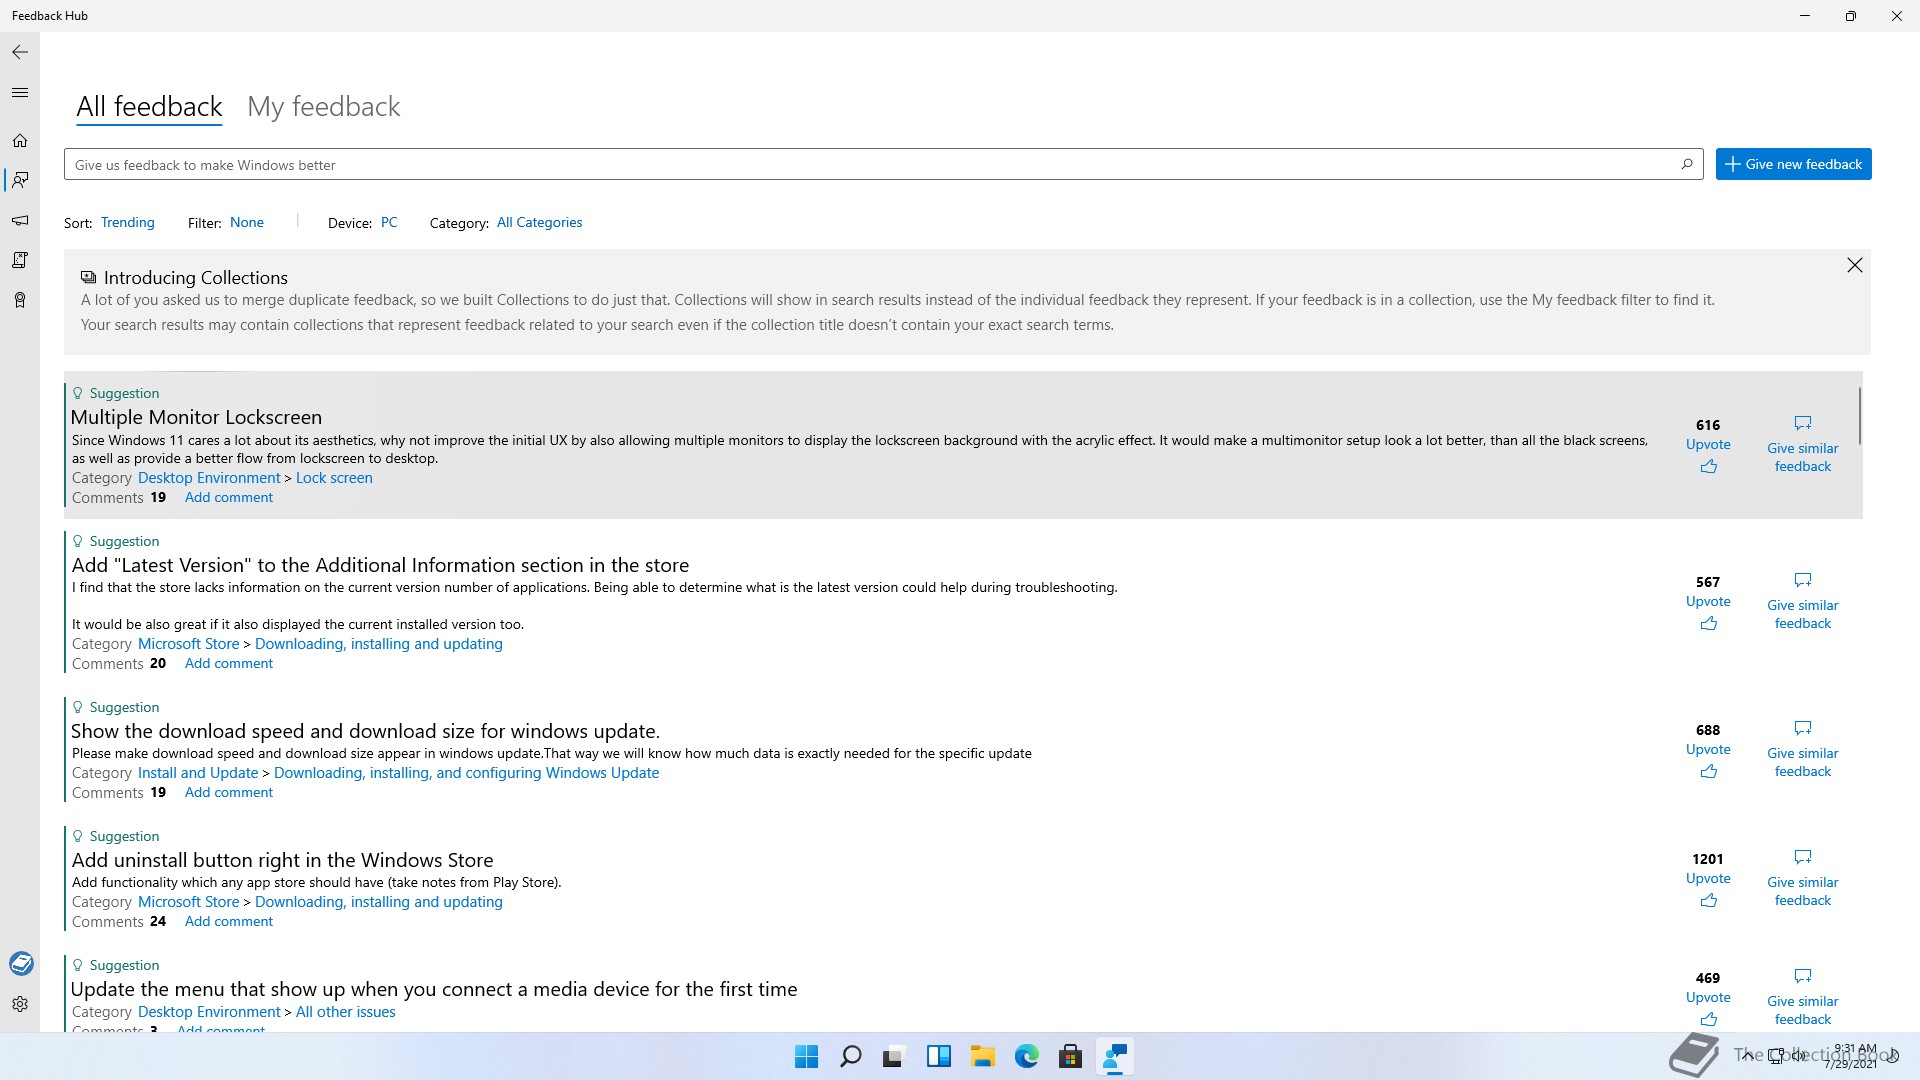
Task: Open Install and Update category link
Action: 198,773
